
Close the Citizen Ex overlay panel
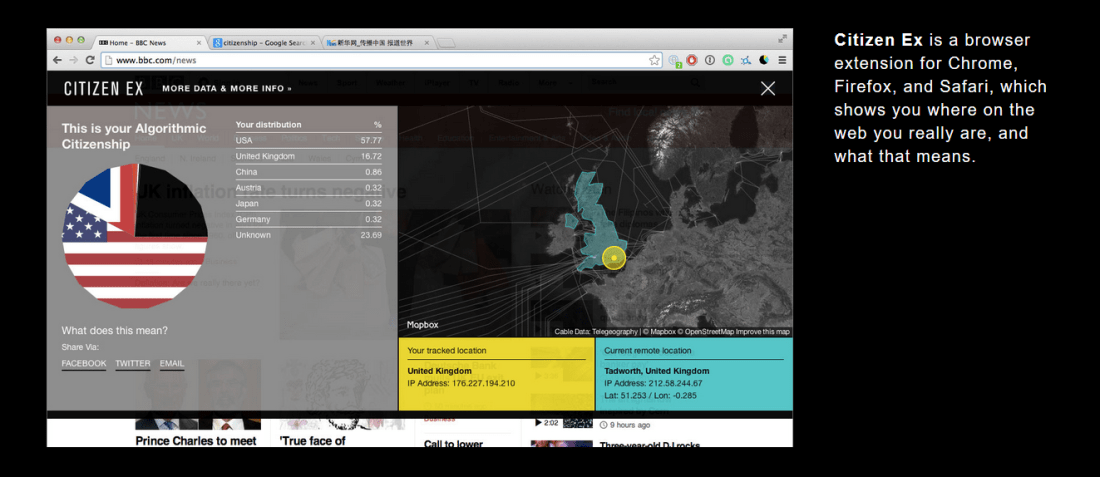(767, 88)
